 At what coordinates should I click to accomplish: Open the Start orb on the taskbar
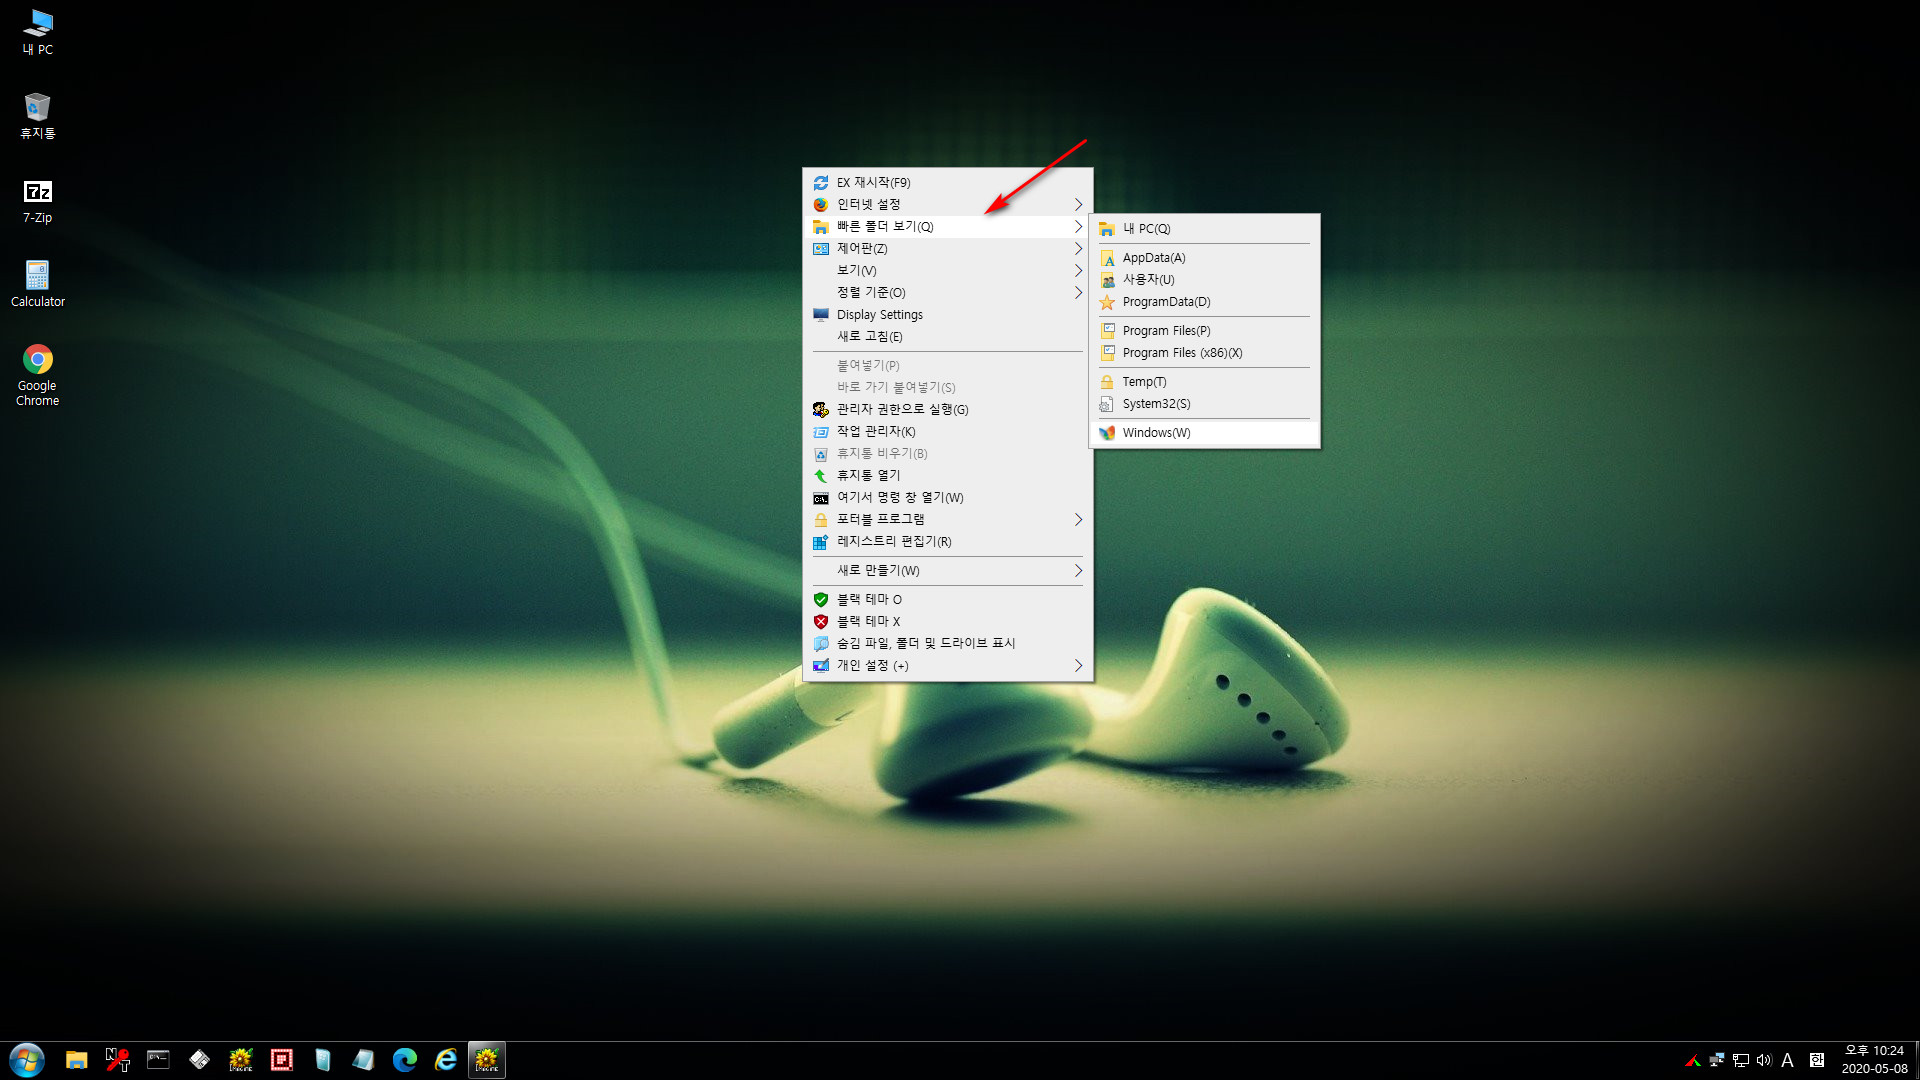pos(27,1060)
